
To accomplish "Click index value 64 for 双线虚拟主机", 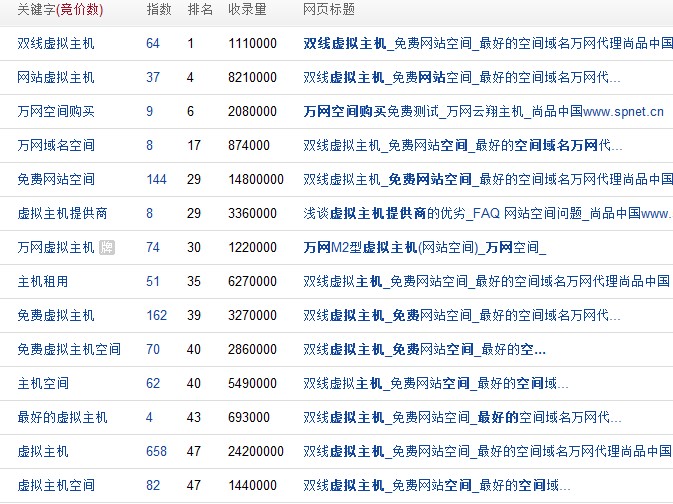I will 153,43.
